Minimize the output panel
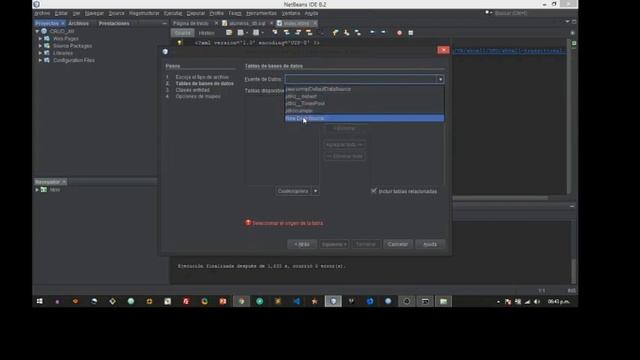 [572, 207]
